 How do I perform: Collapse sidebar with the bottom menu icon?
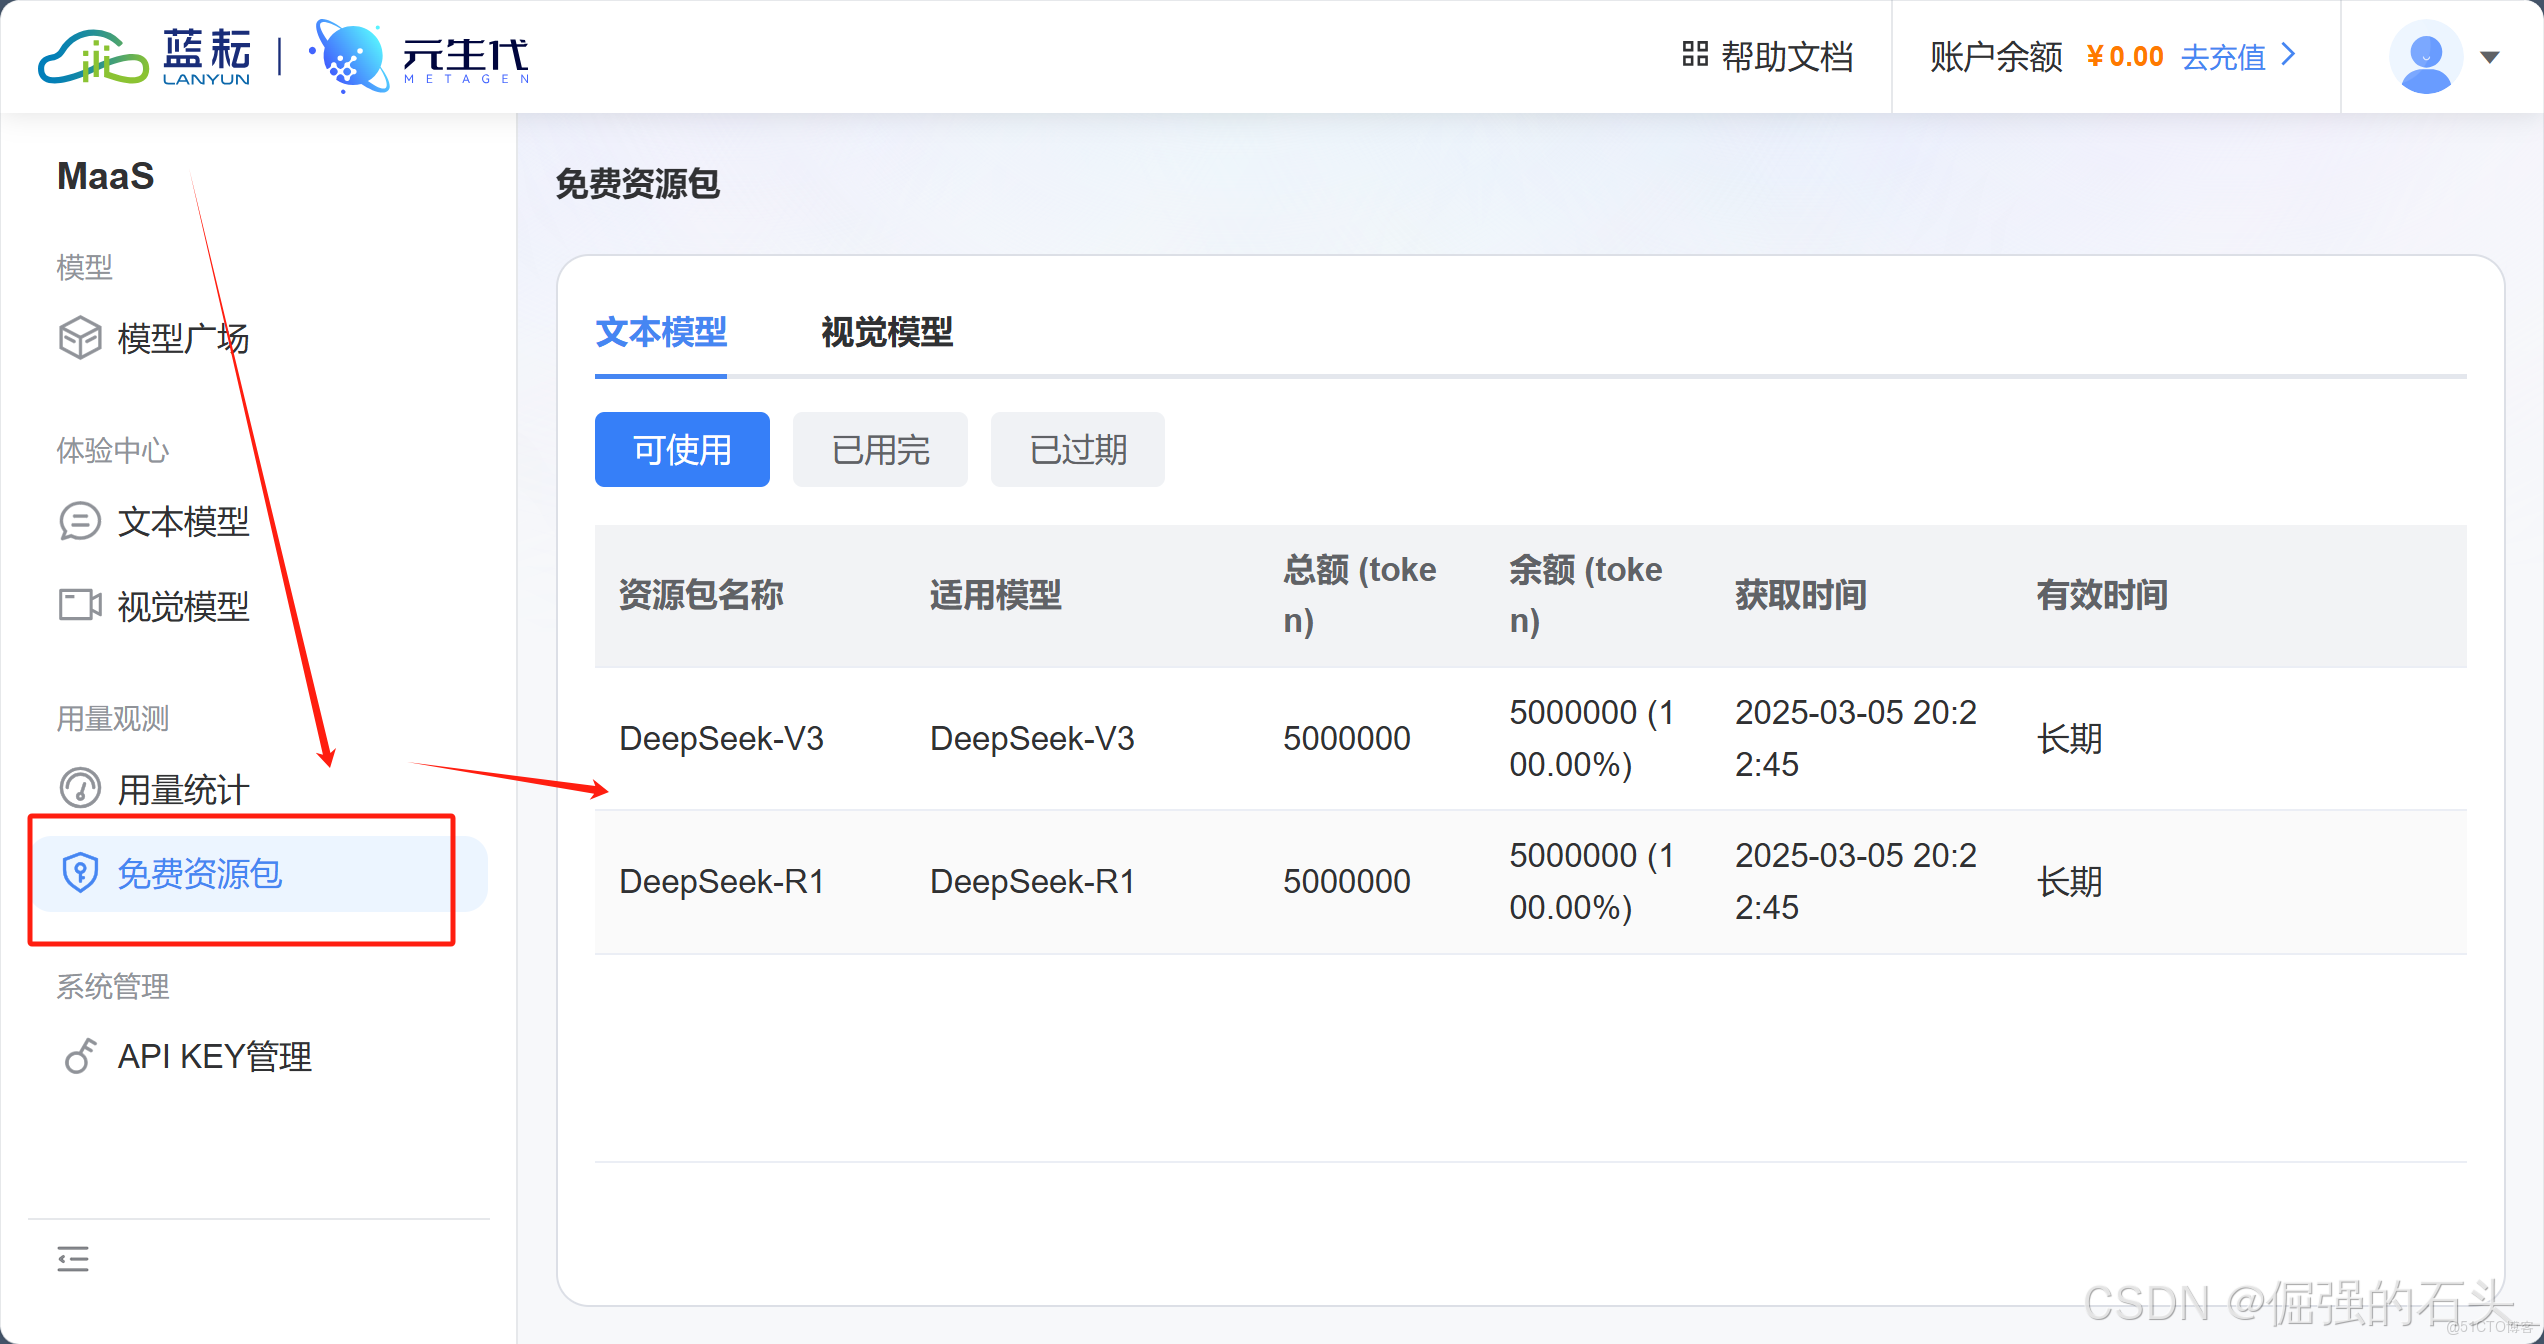click(x=73, y=1258)
